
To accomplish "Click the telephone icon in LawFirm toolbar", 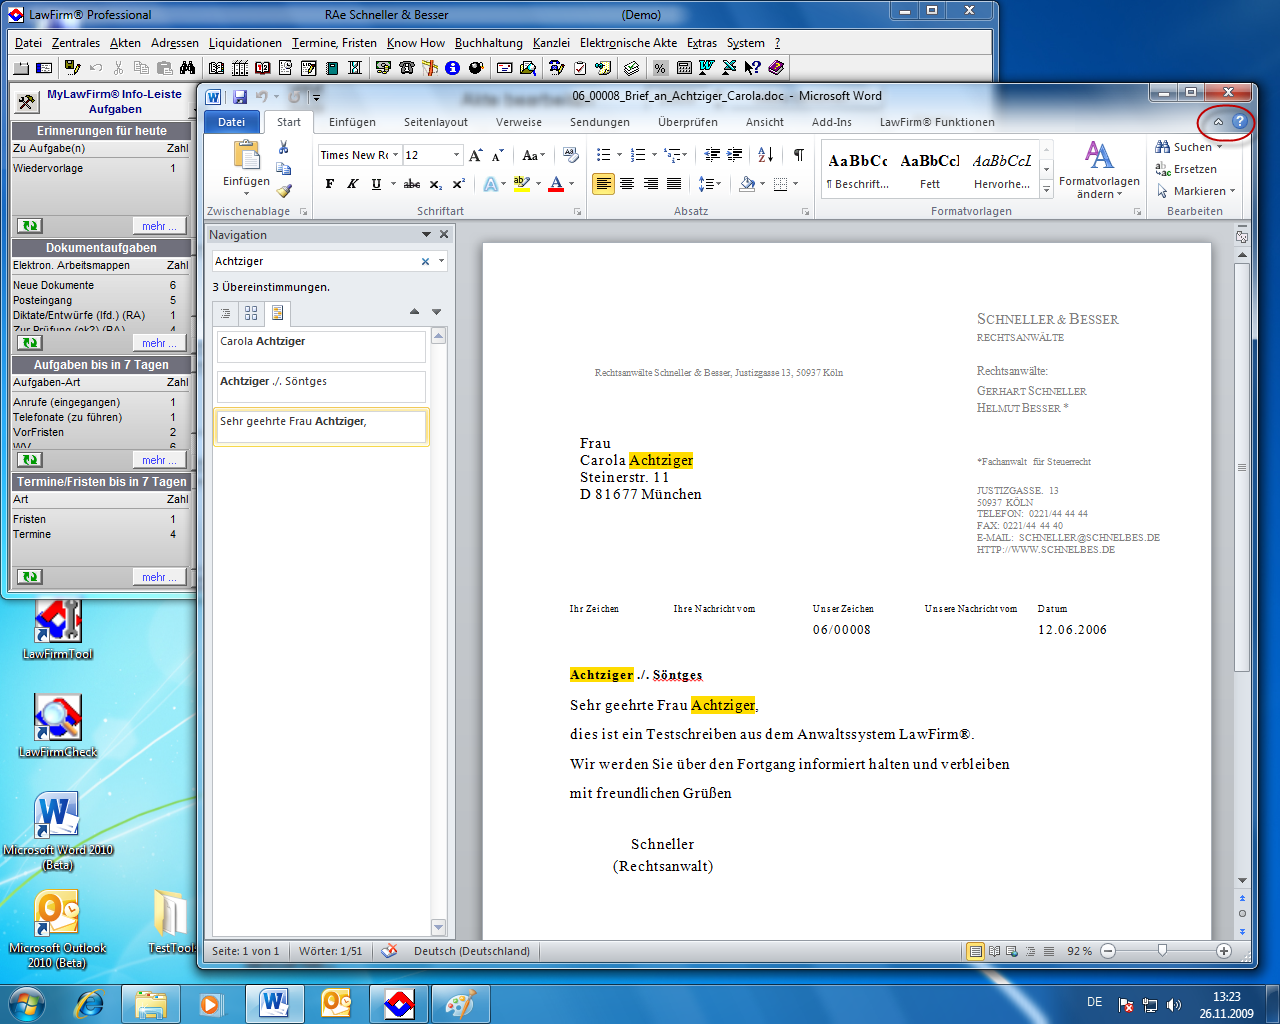I will [407, 68].
